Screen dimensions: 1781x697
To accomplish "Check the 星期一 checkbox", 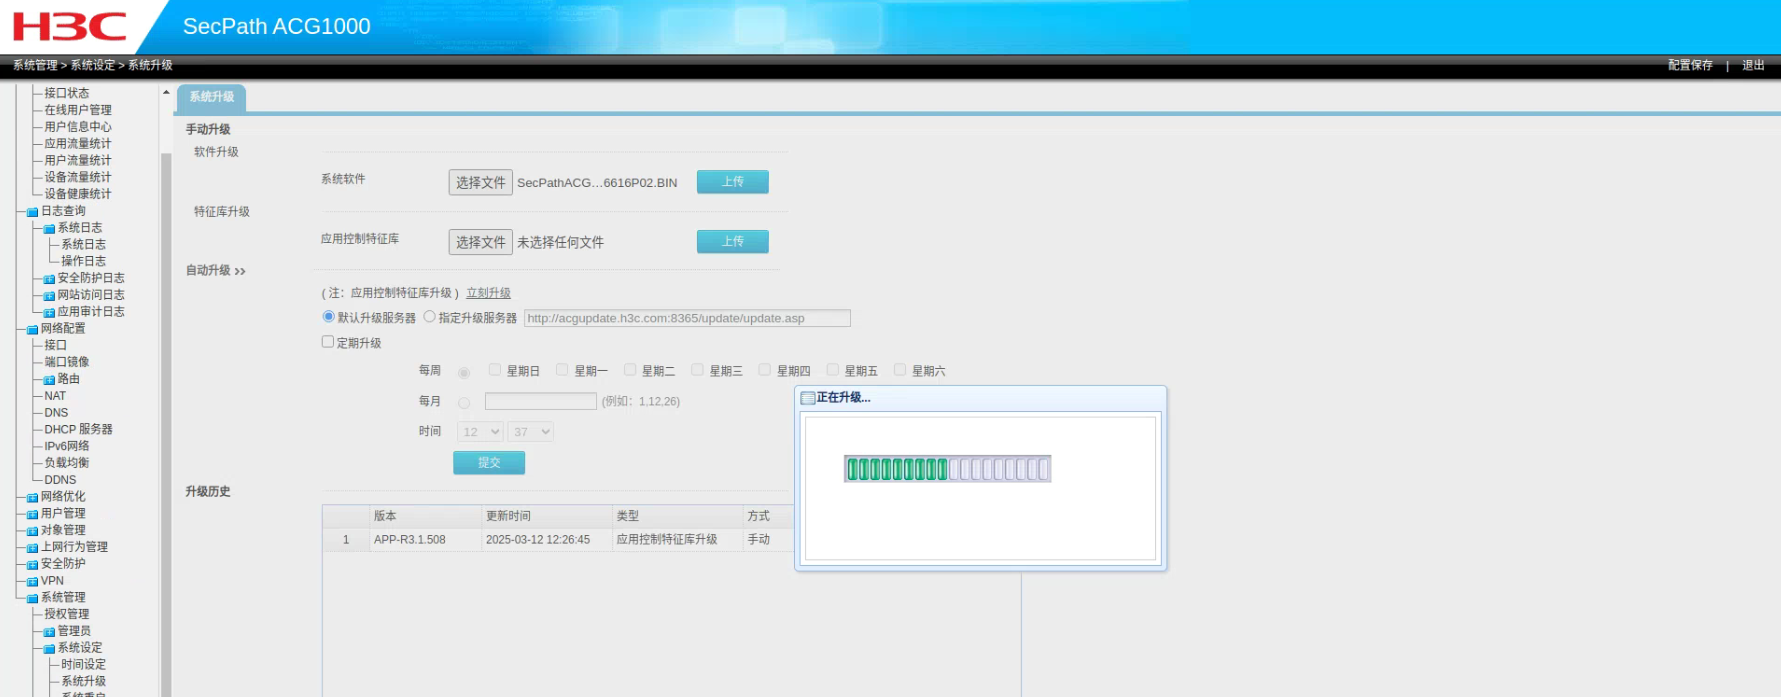I will (562, 370).
